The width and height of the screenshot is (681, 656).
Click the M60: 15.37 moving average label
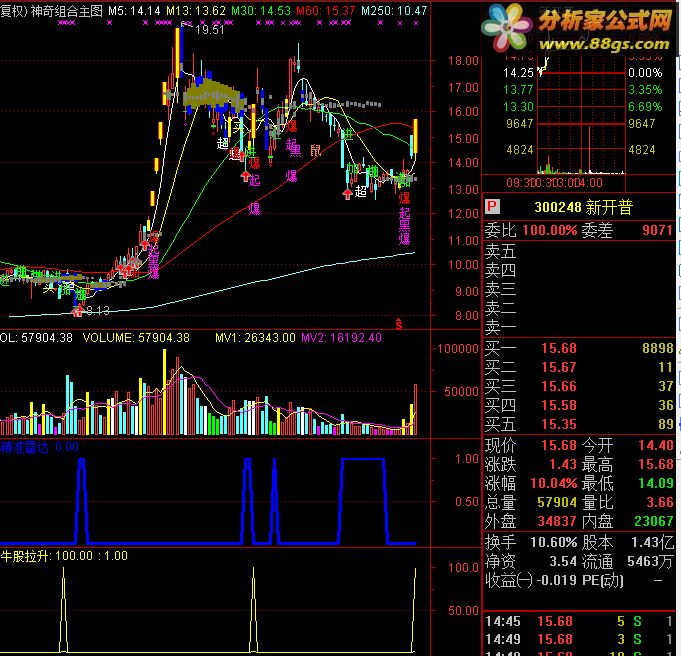coord(325,11)
